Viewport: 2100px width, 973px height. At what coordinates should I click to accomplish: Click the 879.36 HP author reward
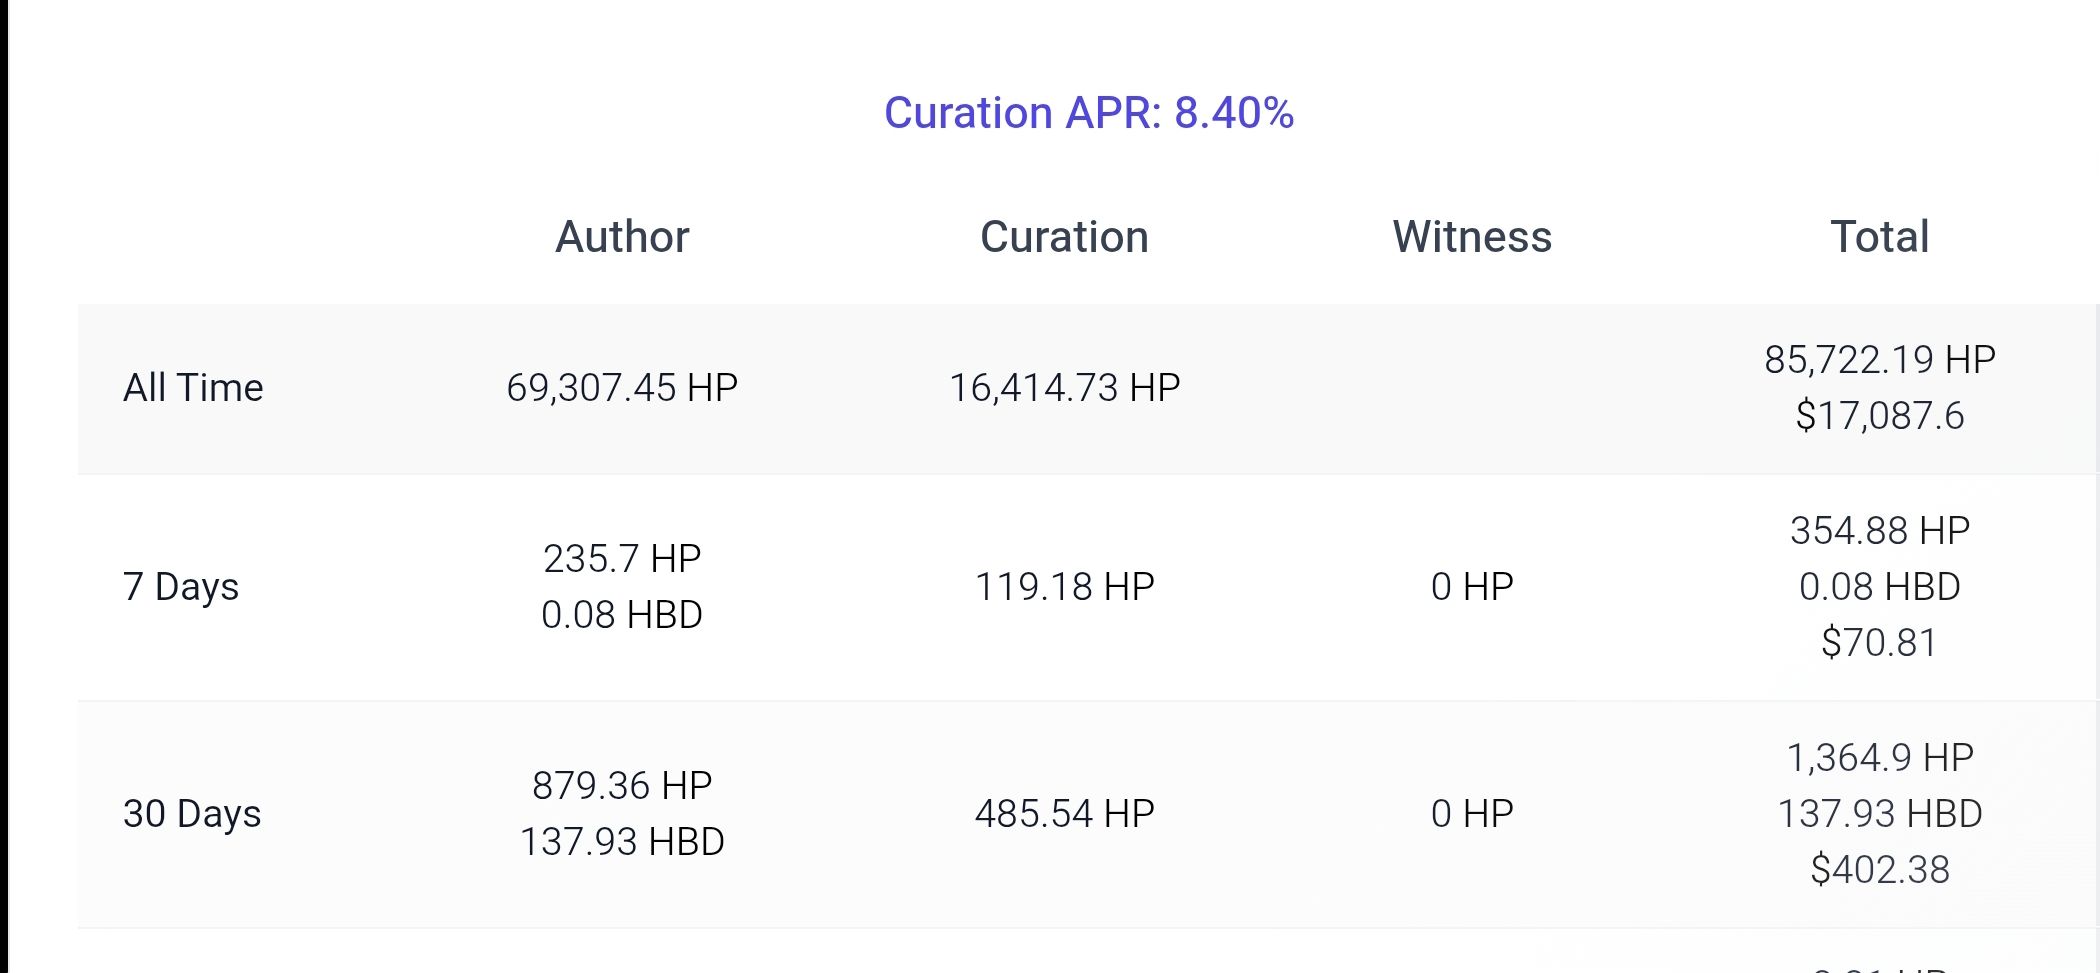[x=622, y=785]
